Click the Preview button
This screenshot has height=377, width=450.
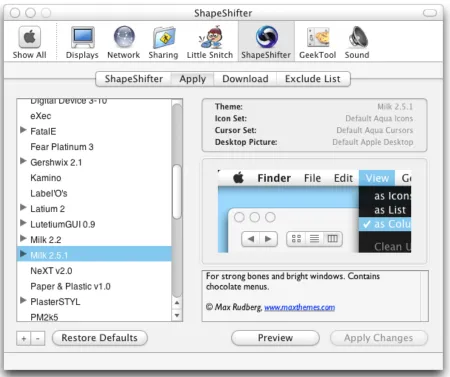point(275,338)
